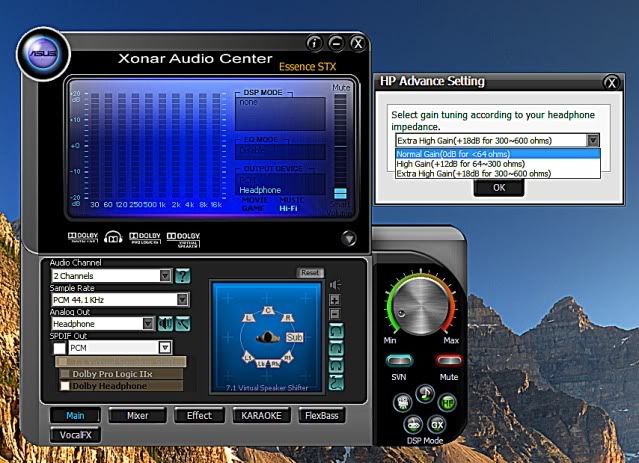639x463 pixels.
Task: Select the Center (C) speaker icon
Action: [267, 311]
